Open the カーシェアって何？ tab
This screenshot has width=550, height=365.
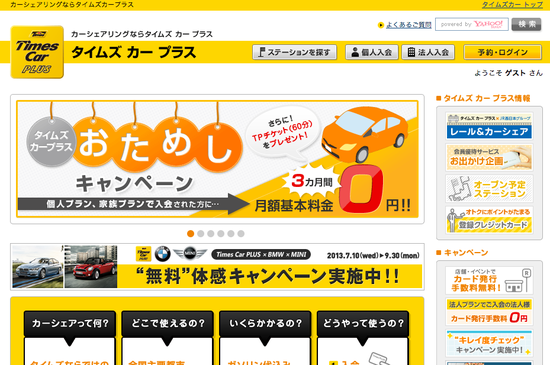70,324
